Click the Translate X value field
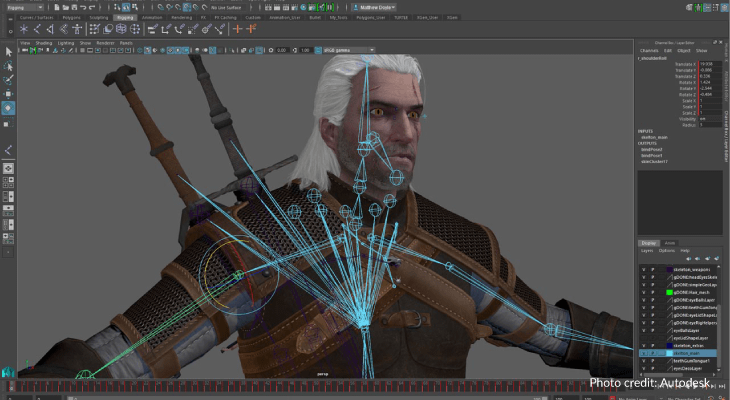The image size is (730, 400). coord(707,63)
